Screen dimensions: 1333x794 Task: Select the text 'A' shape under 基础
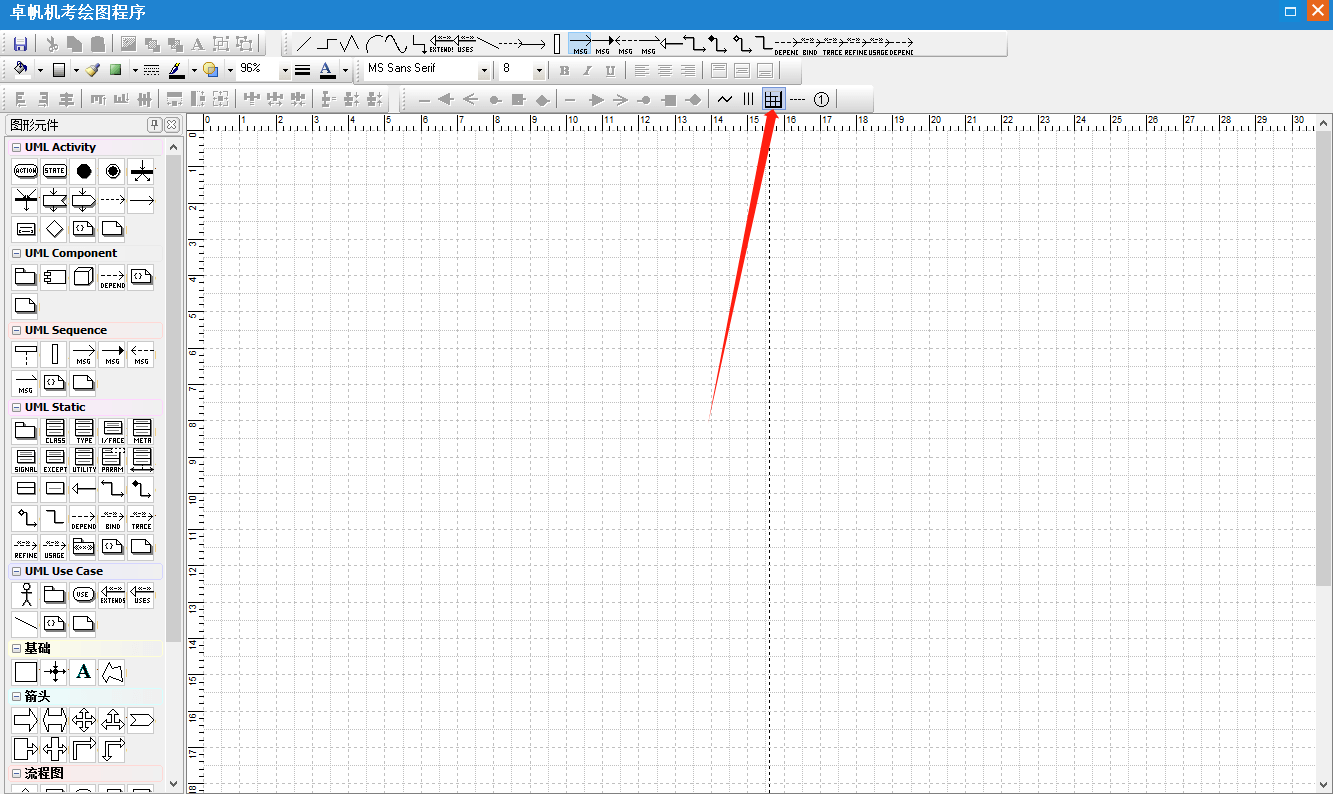[x=84, y=672]
